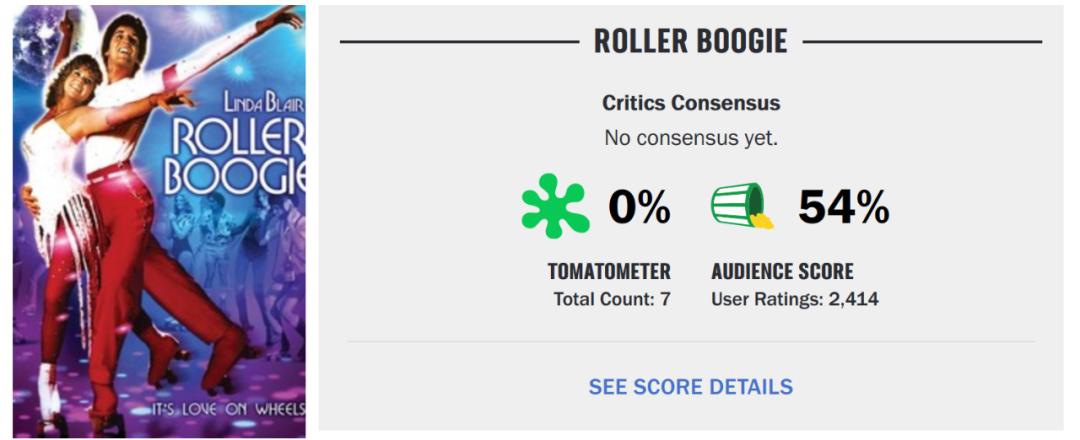
Task: Select the AUDIENCE SCORE label
Action: [x=782, y=271]
